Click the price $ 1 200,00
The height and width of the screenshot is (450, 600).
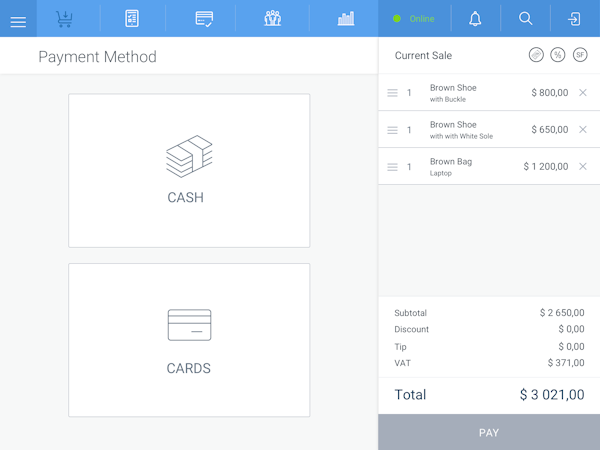(546, 166)
